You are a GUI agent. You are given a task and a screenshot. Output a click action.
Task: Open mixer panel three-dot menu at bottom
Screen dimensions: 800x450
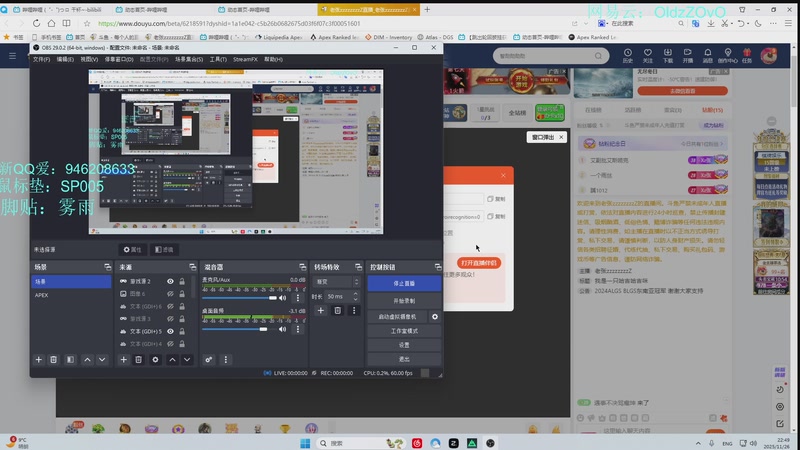[x=226, y=360]
